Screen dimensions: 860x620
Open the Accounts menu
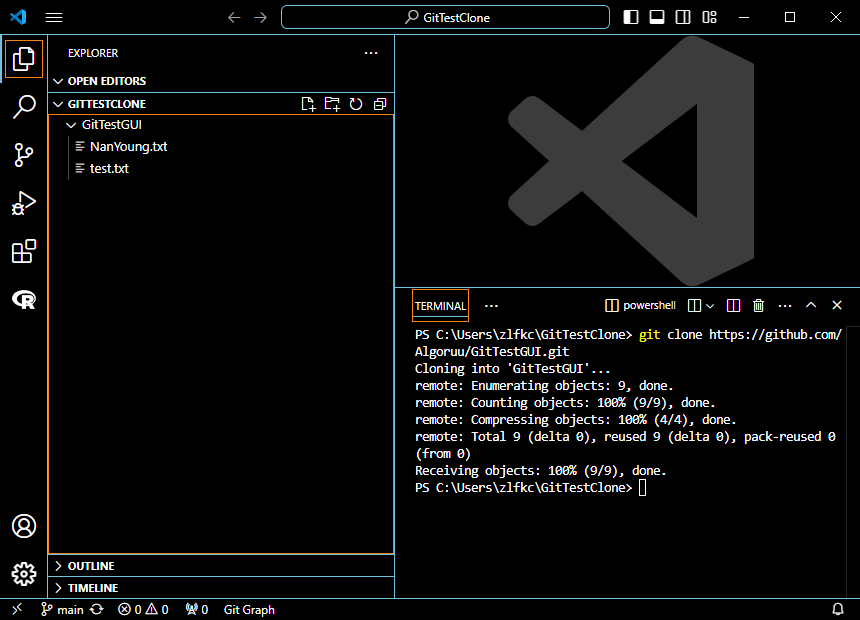24,526
